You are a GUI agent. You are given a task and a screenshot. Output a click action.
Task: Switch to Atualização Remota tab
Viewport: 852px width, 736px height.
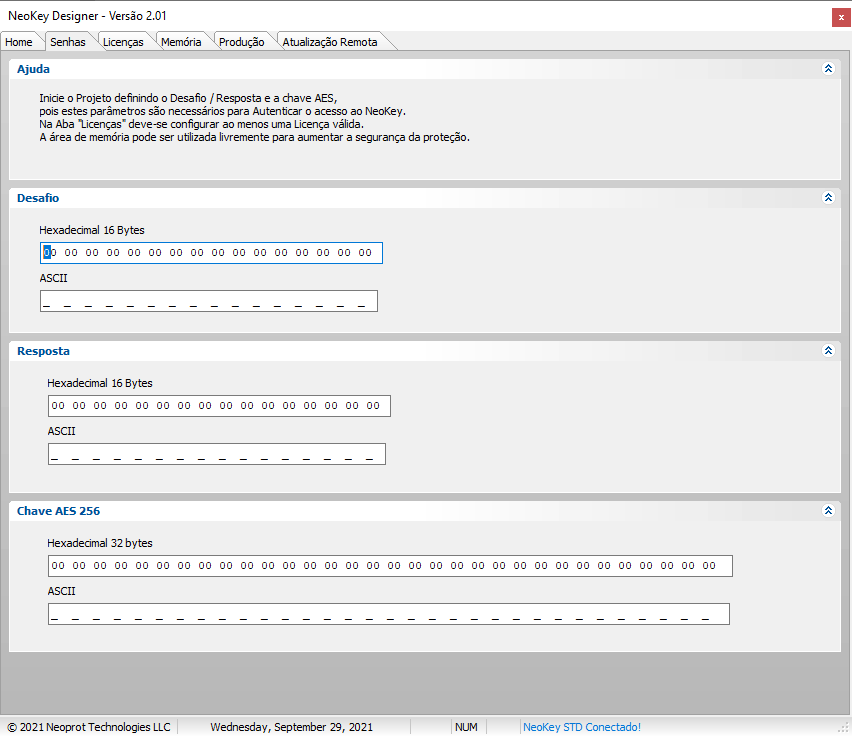pos(330,42)
